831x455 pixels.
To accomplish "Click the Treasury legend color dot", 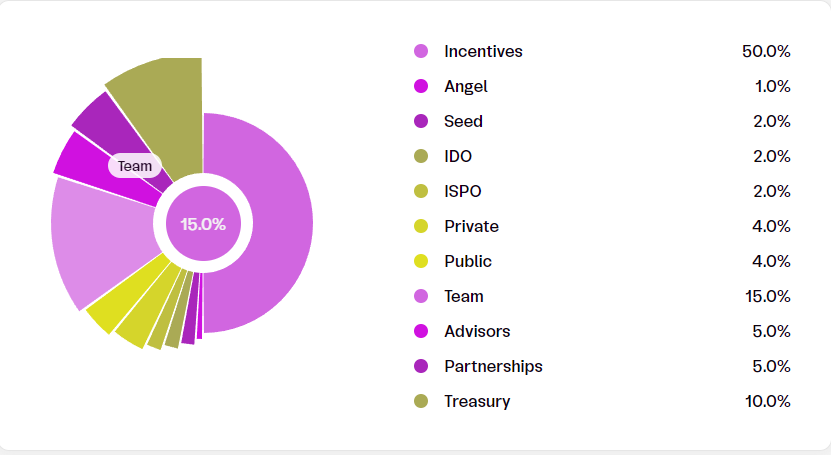I will click(421, 401).
